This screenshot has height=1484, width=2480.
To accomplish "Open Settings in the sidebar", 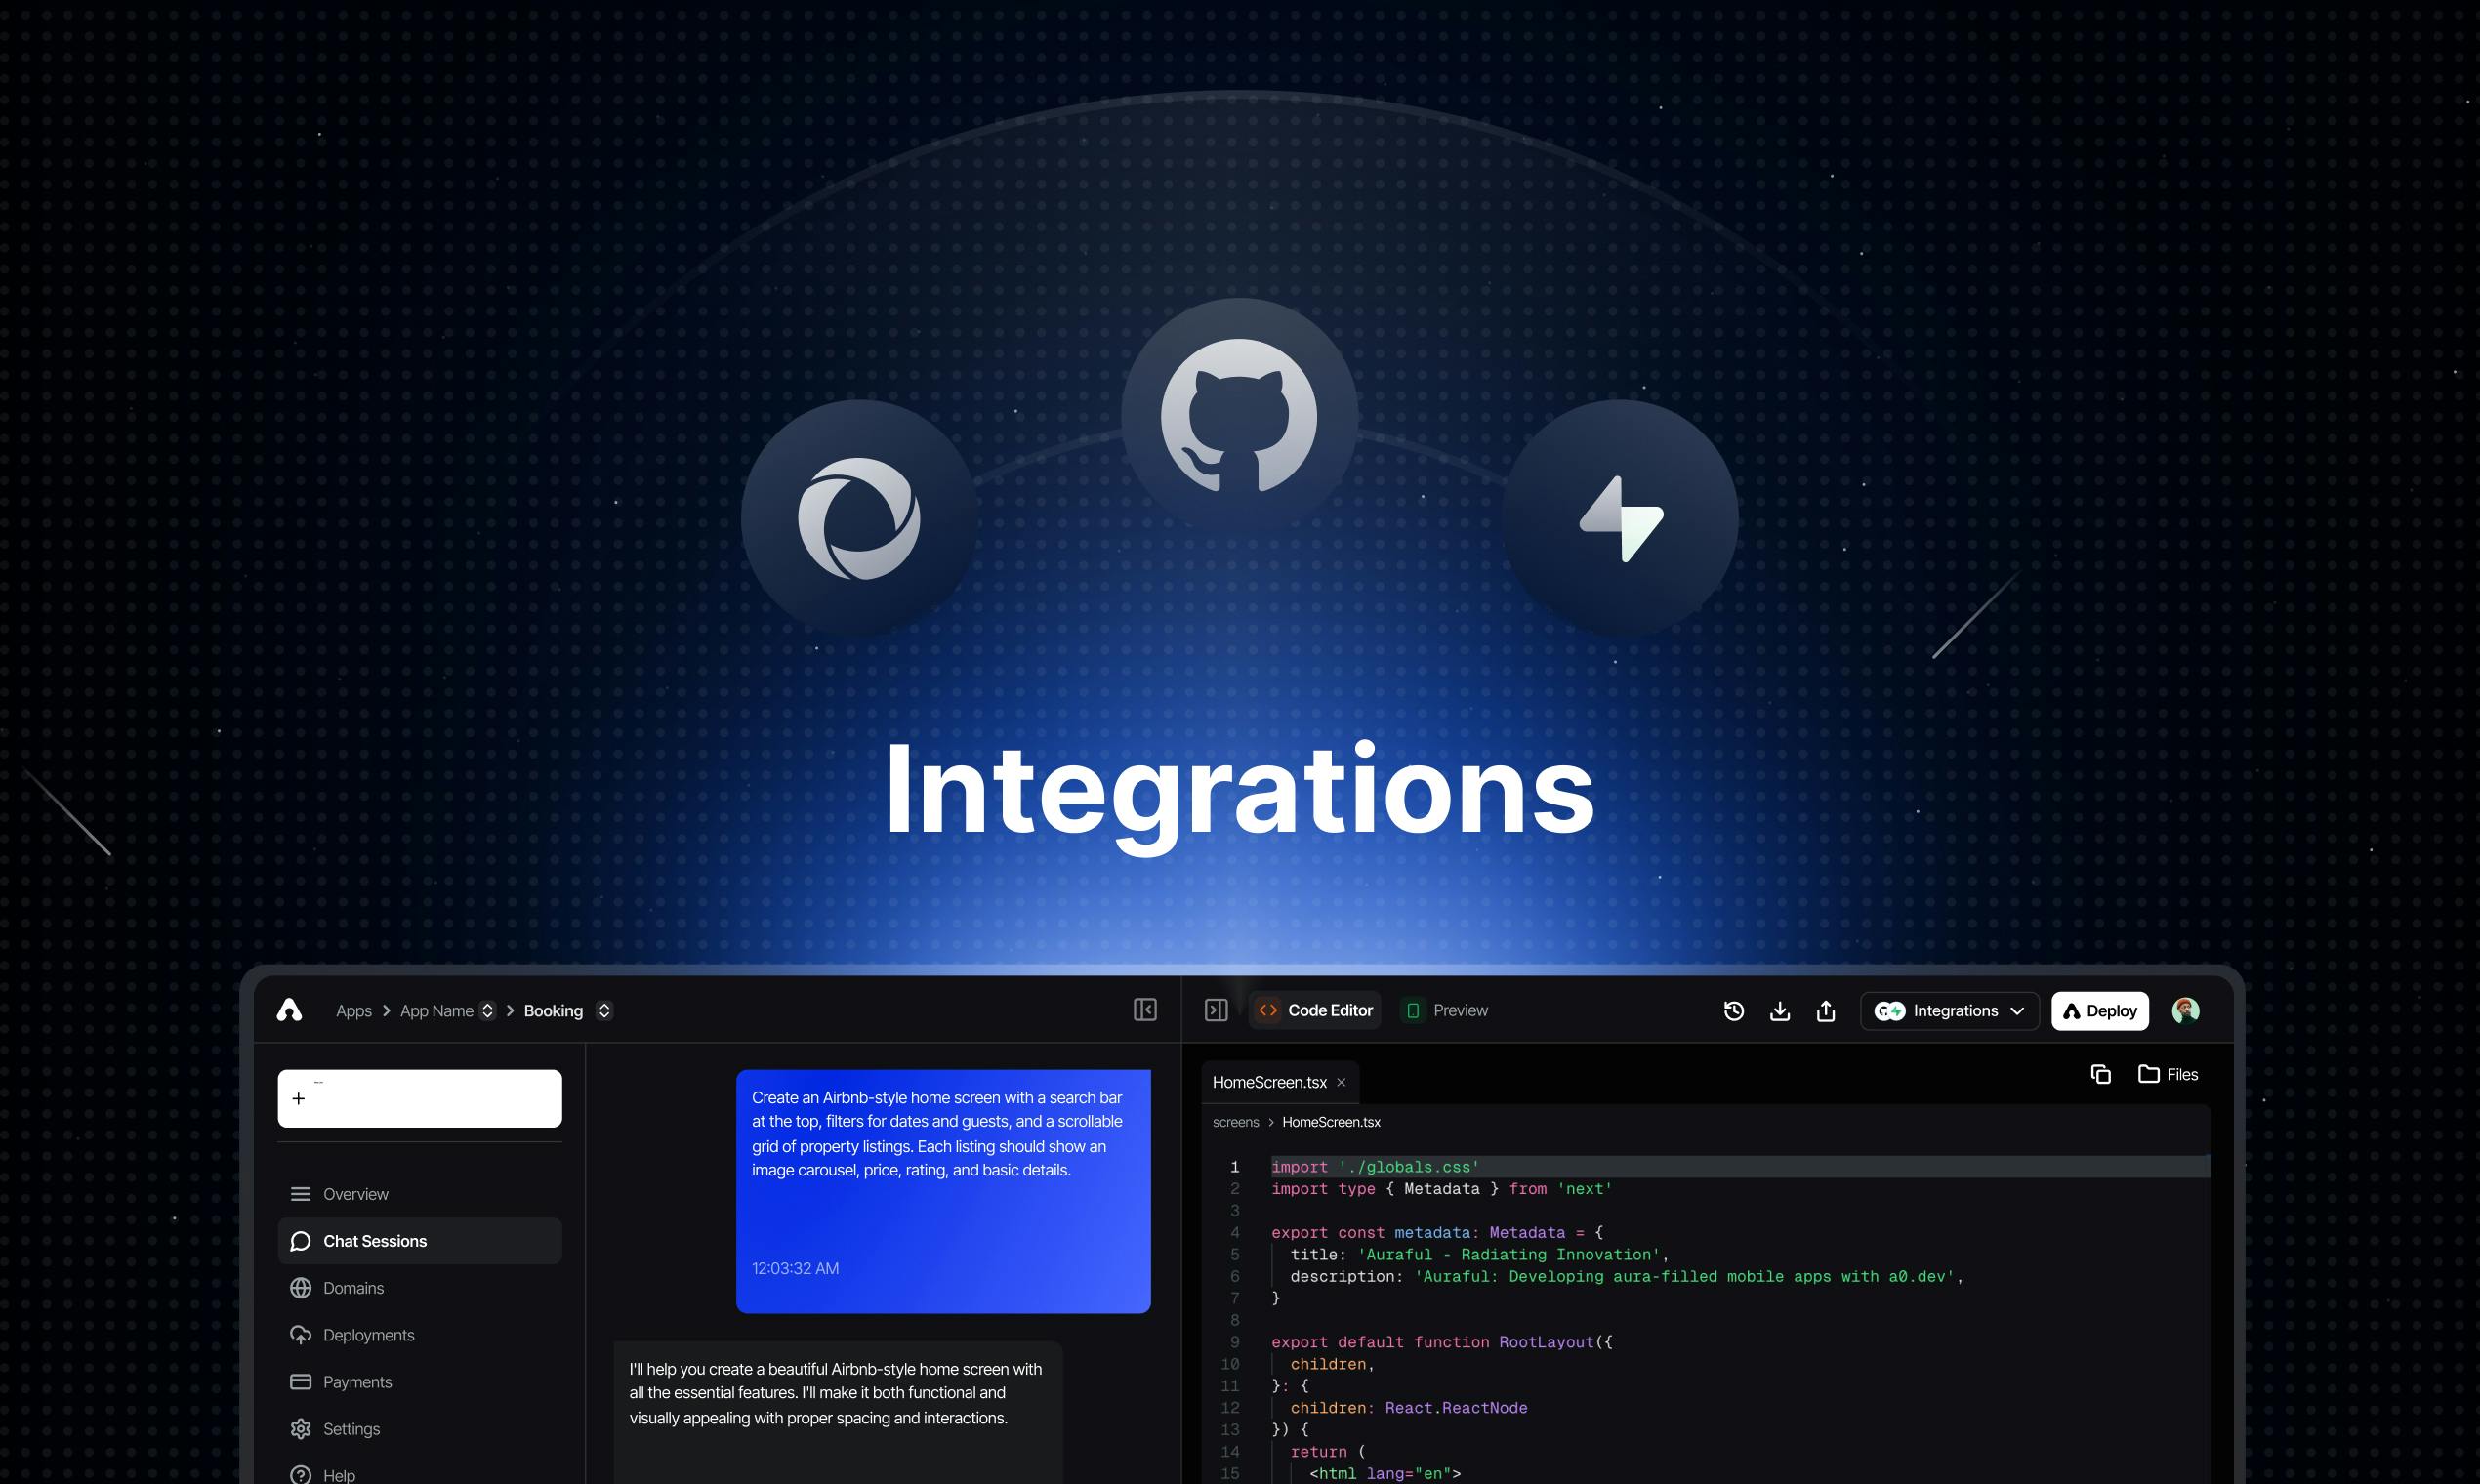I will point(420,1429).
